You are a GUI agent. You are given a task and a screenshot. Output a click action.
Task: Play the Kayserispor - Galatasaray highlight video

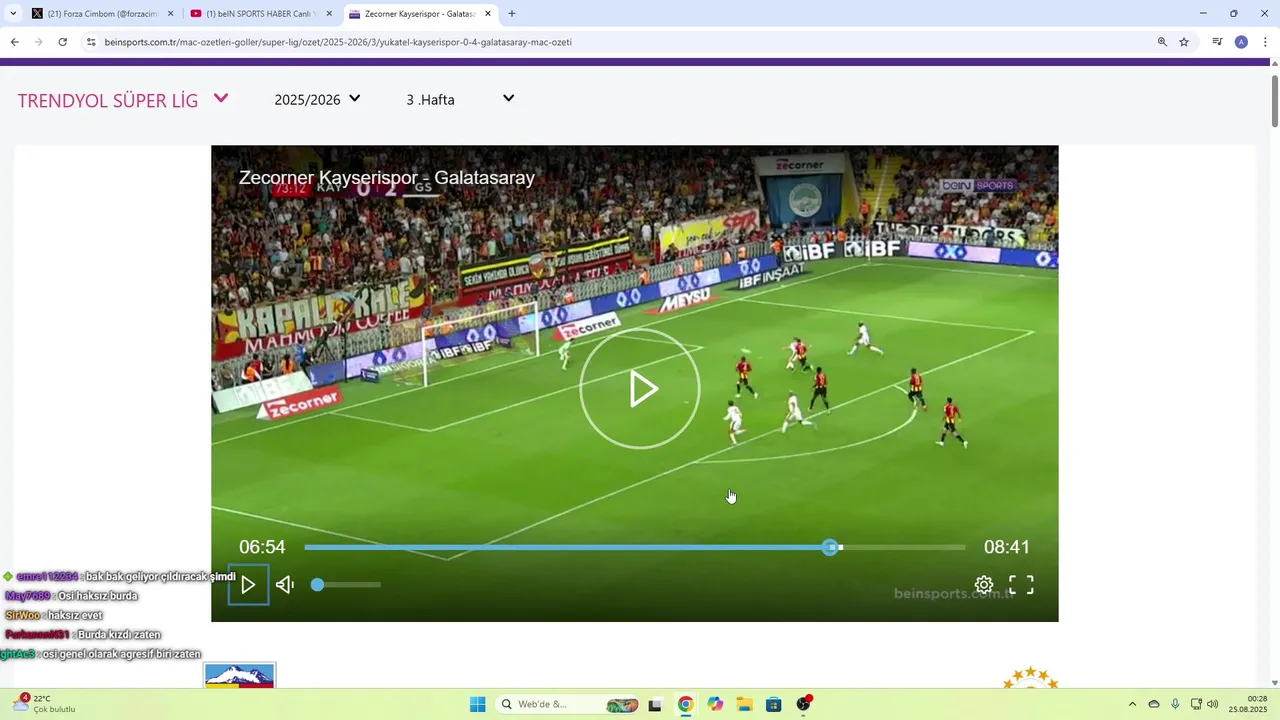639,388
